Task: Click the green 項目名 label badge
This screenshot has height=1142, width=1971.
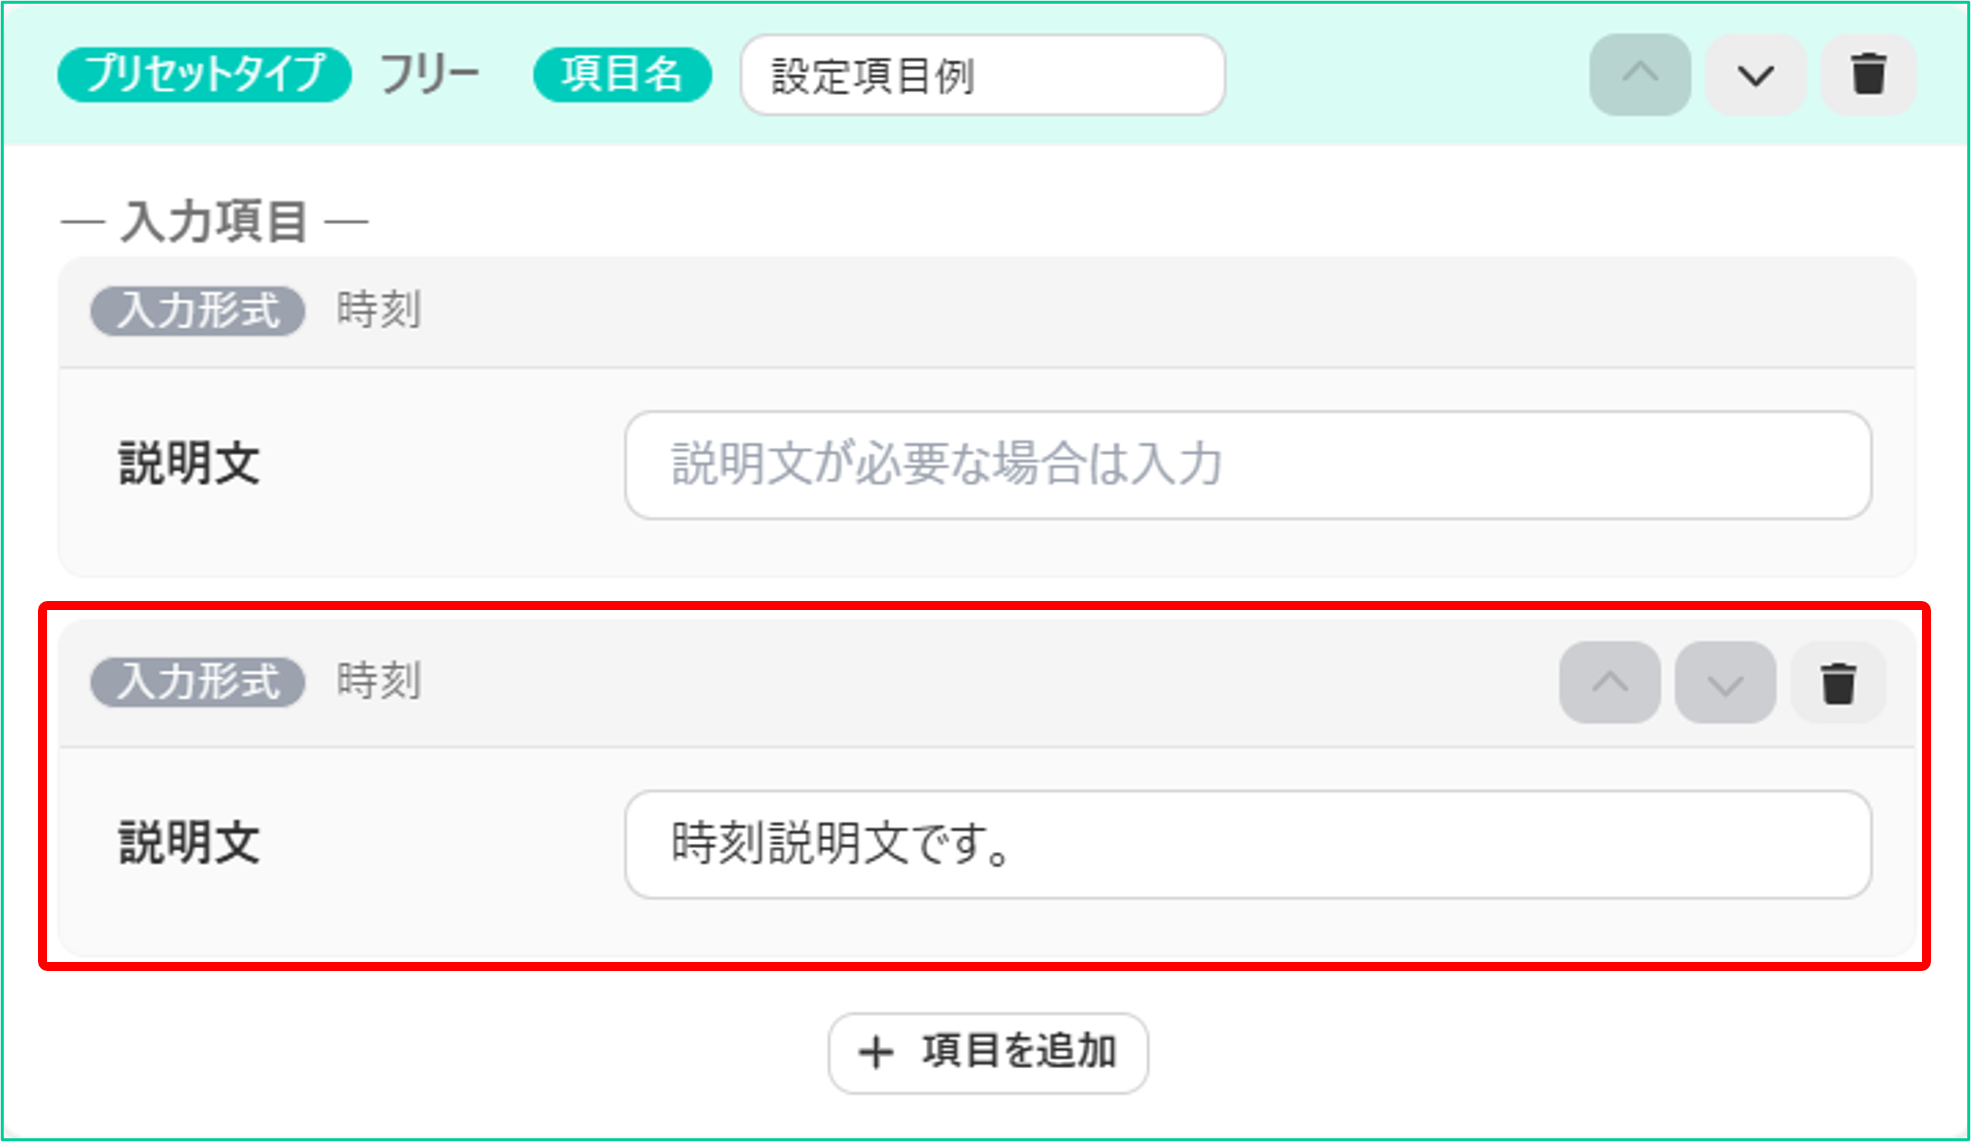Action: 622,75
